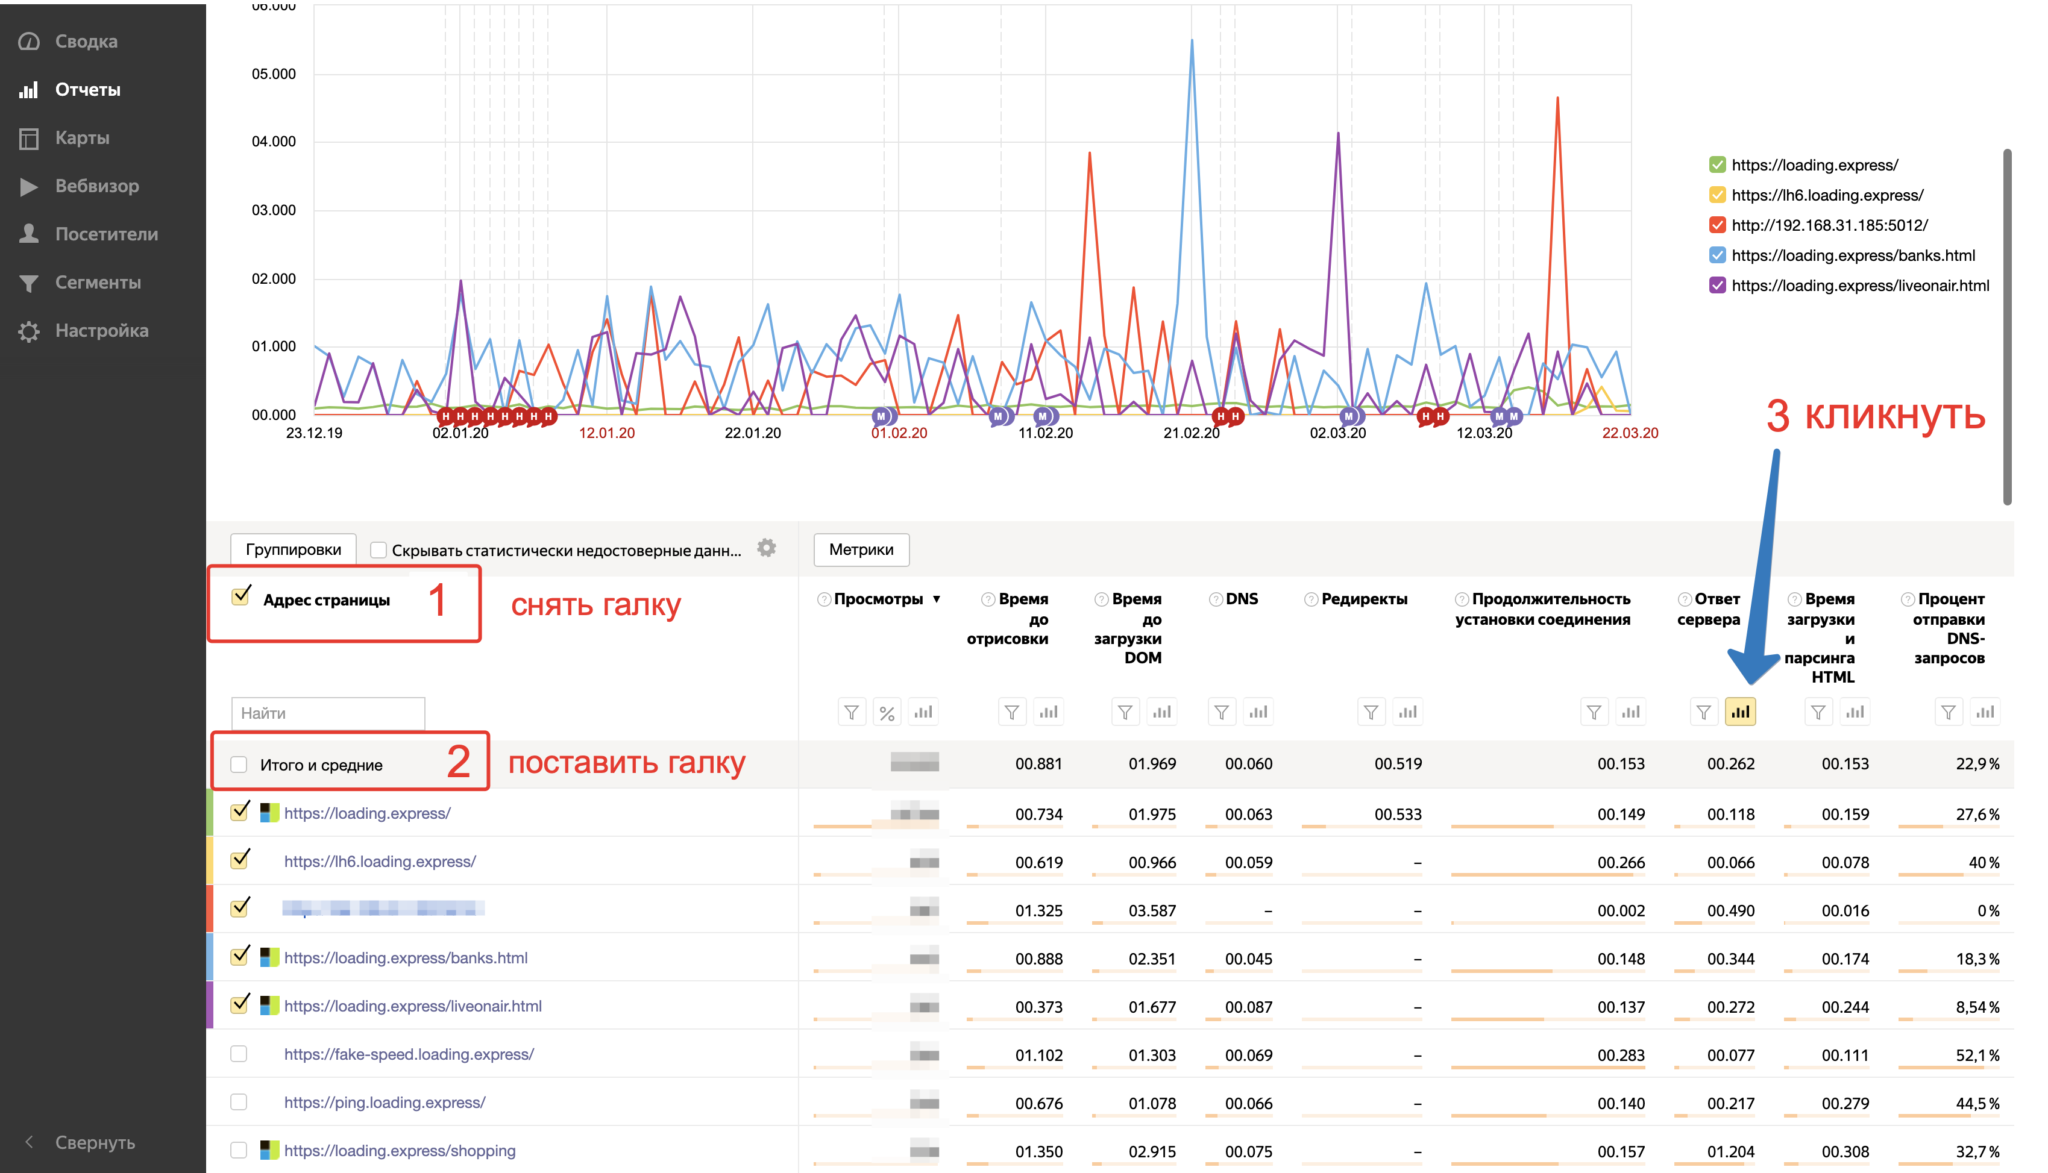Screen dimensions: 2048x1173
Task: Uncheck the https://loading.express/ row checkbox
Action: 240,811
